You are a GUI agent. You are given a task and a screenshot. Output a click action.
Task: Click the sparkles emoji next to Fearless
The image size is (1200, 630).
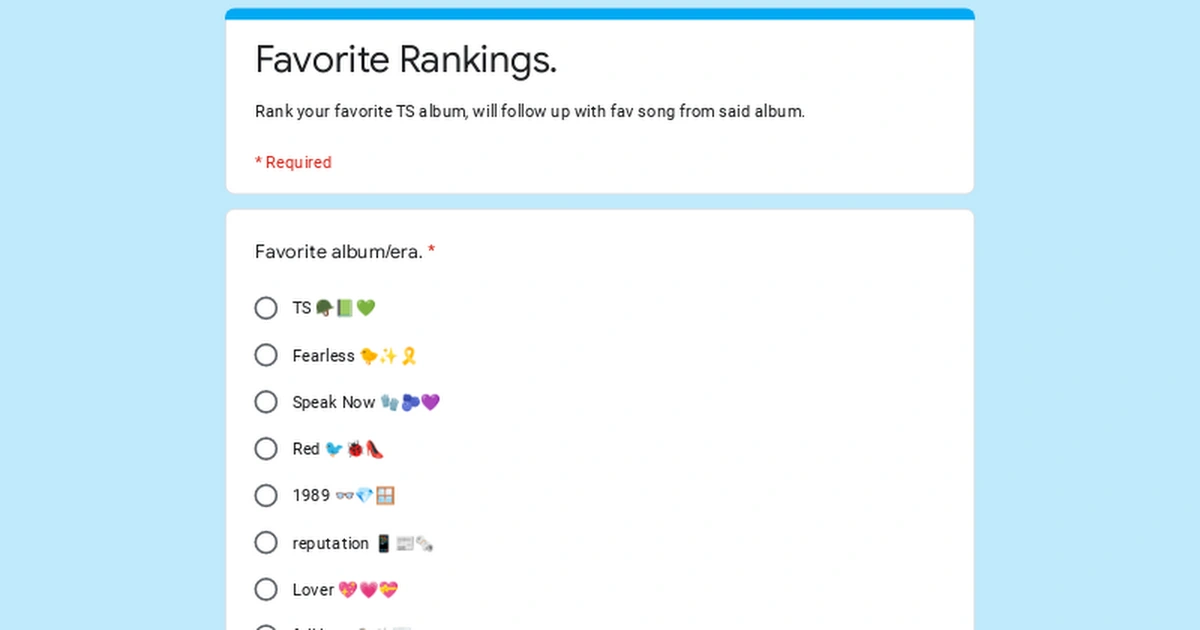pos(389,355)
